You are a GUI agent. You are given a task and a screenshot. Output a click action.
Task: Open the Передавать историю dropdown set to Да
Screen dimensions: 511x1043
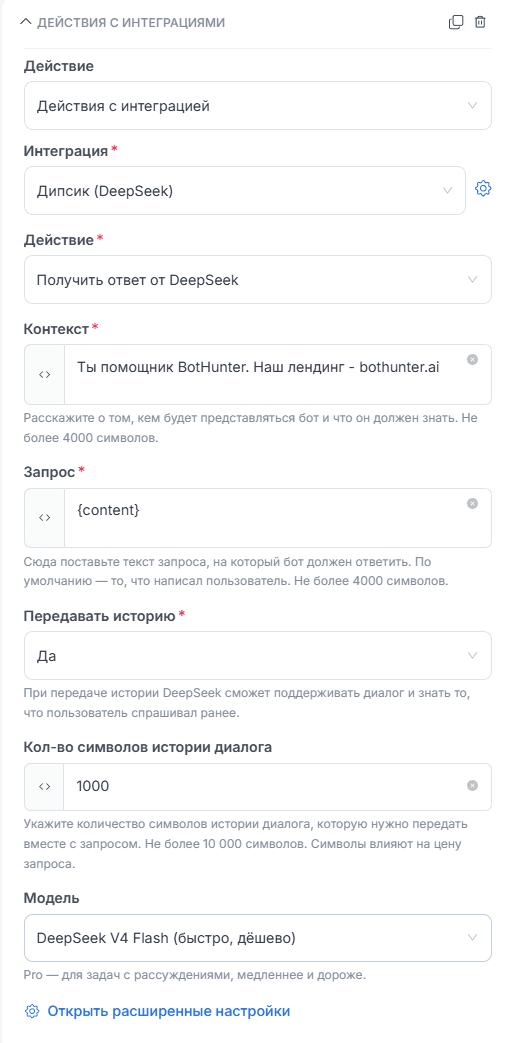click(257, 656)
